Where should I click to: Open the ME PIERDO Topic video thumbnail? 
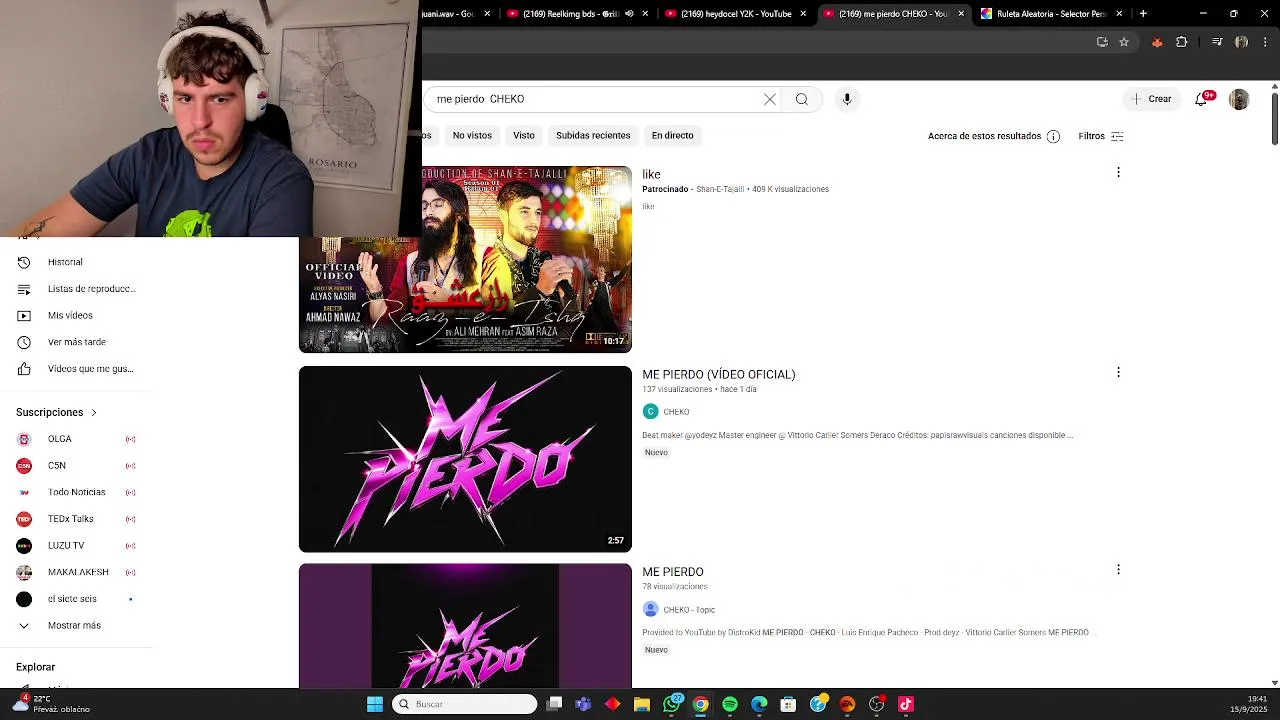[x=465, y=626]
